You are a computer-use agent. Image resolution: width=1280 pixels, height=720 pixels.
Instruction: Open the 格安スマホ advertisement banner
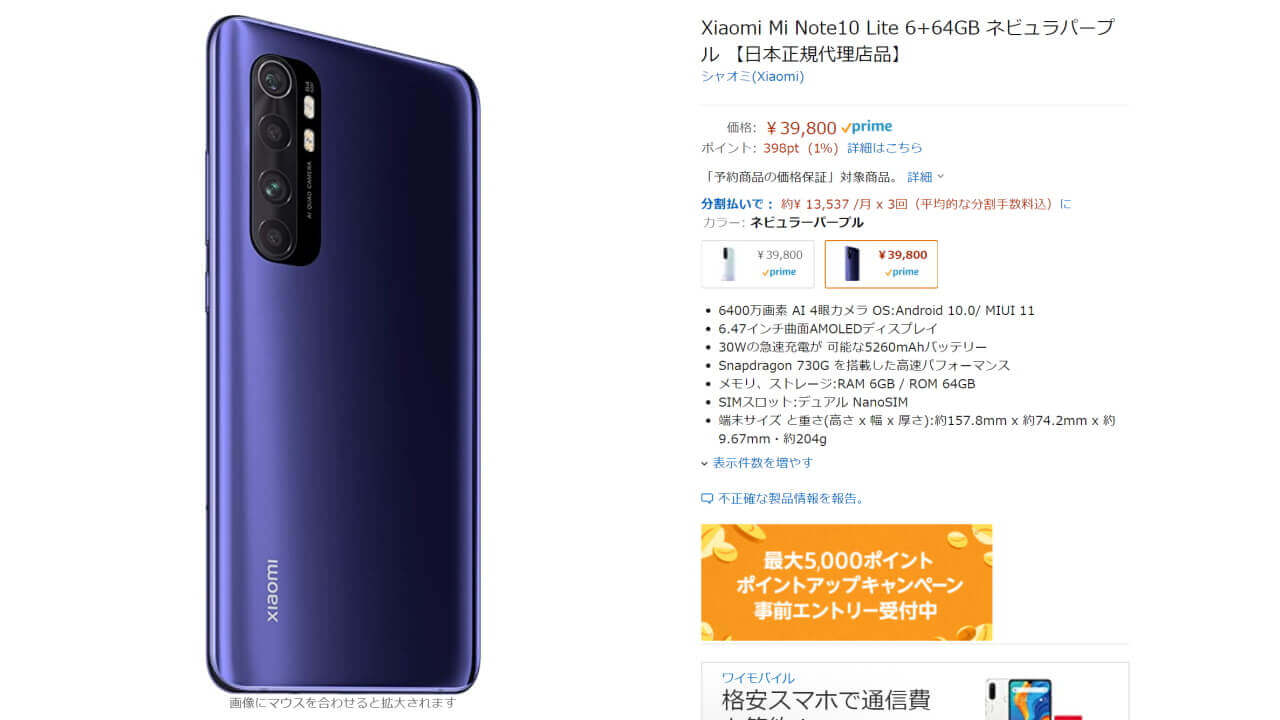[x=915, y=691]
